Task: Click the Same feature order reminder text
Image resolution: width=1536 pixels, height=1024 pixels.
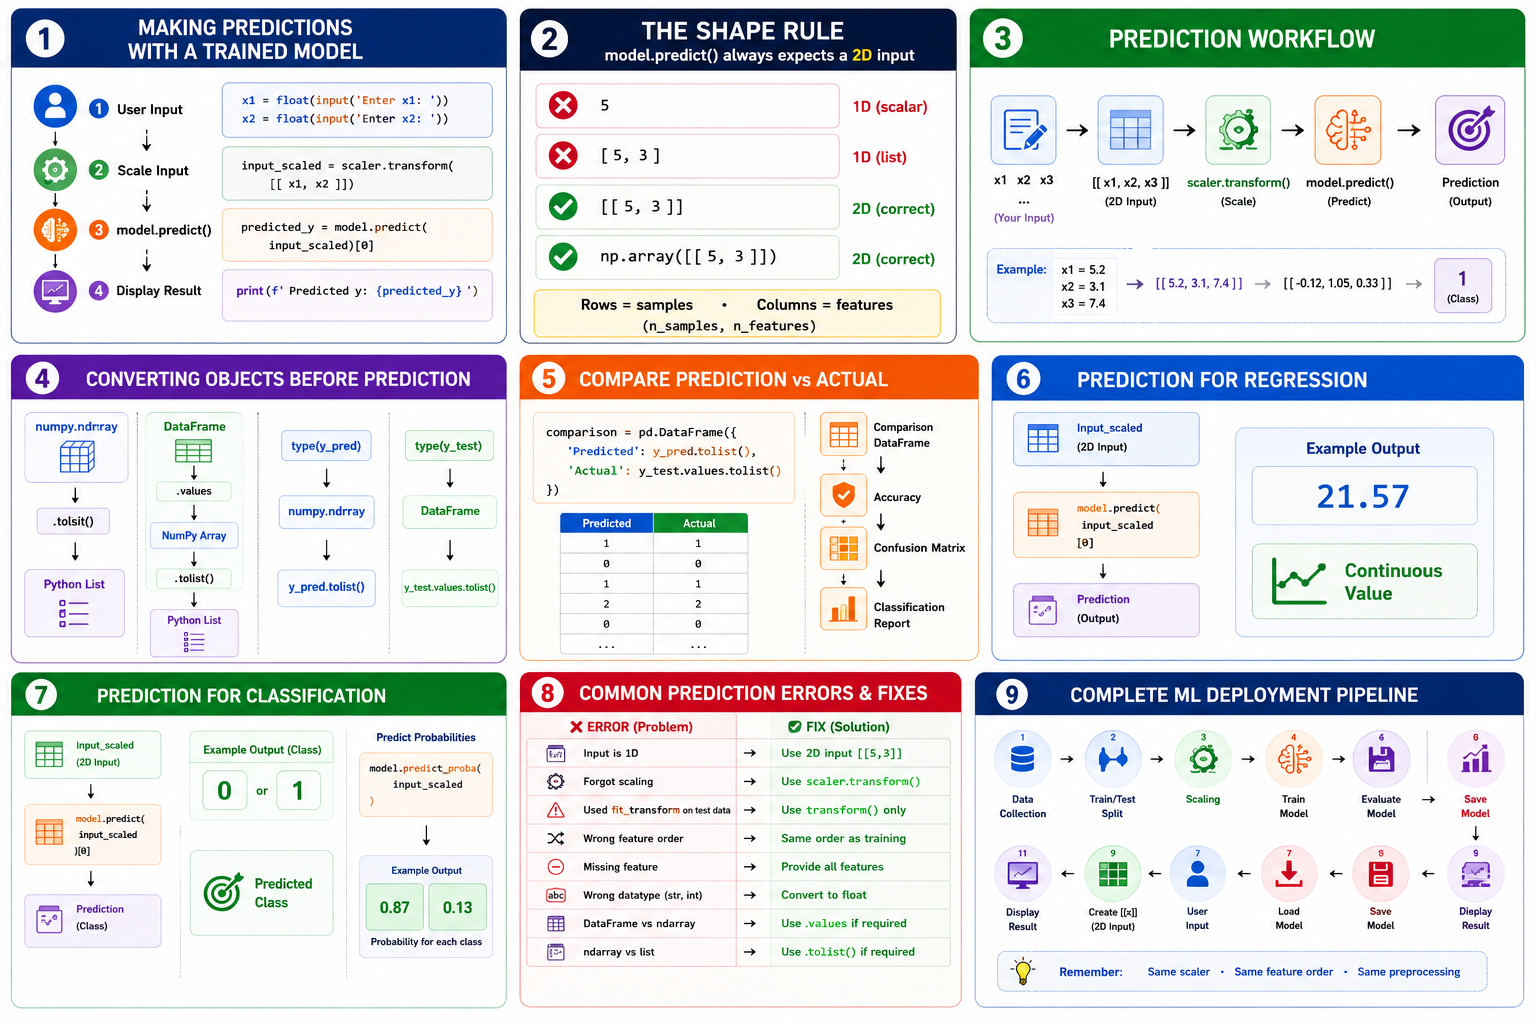Action: [x=1283, y=972]
